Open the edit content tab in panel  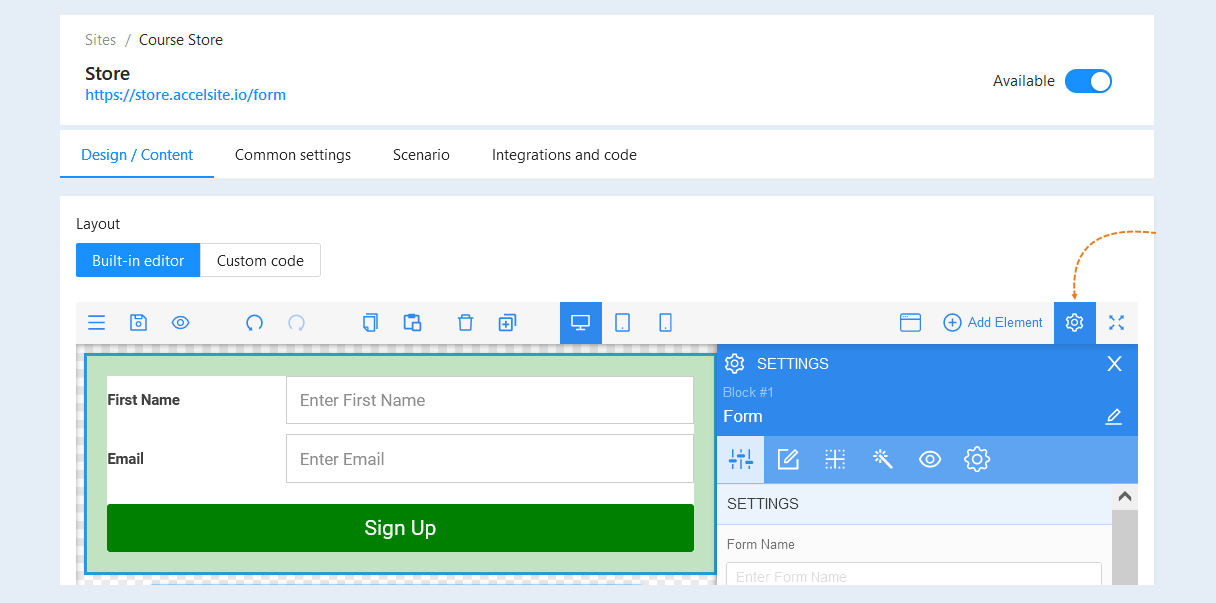point(788,459)
